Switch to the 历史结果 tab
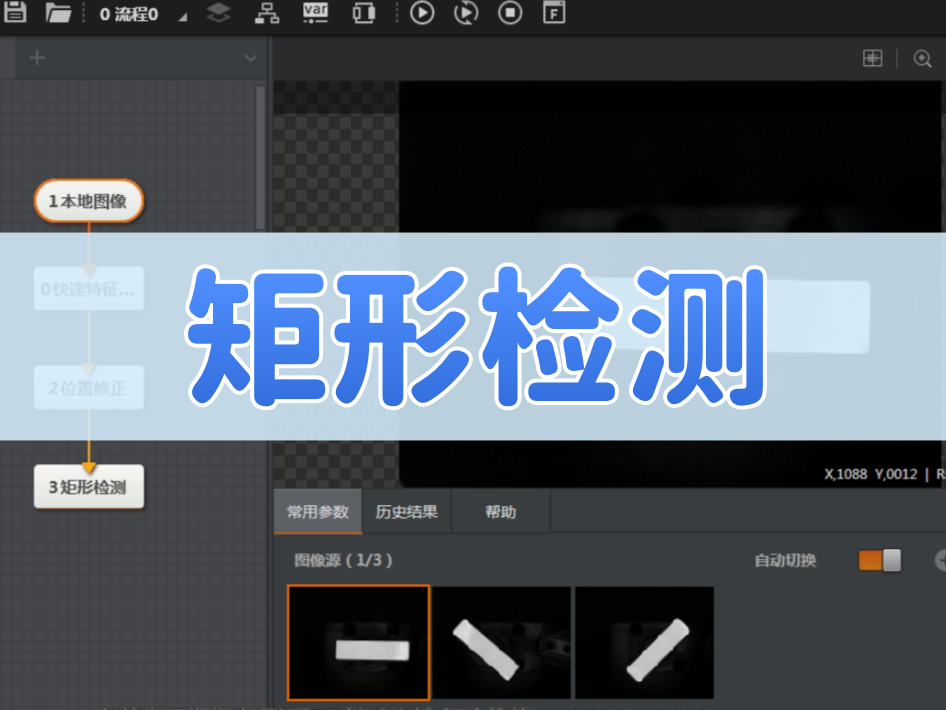The width and height of the screenshot is (946, 710). coord(407,512)
